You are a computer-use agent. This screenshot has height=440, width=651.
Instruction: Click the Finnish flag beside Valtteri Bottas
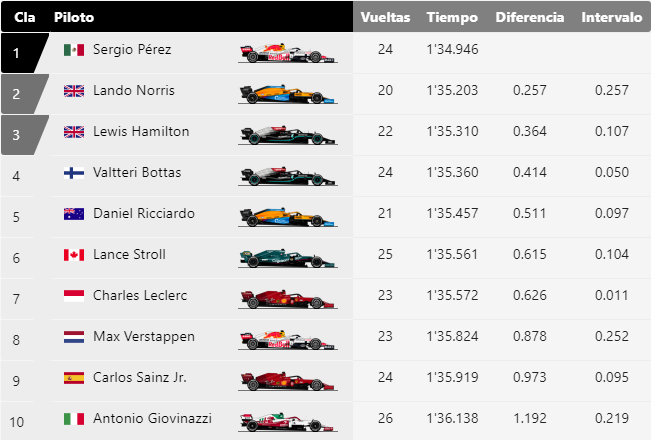(74, 173)
